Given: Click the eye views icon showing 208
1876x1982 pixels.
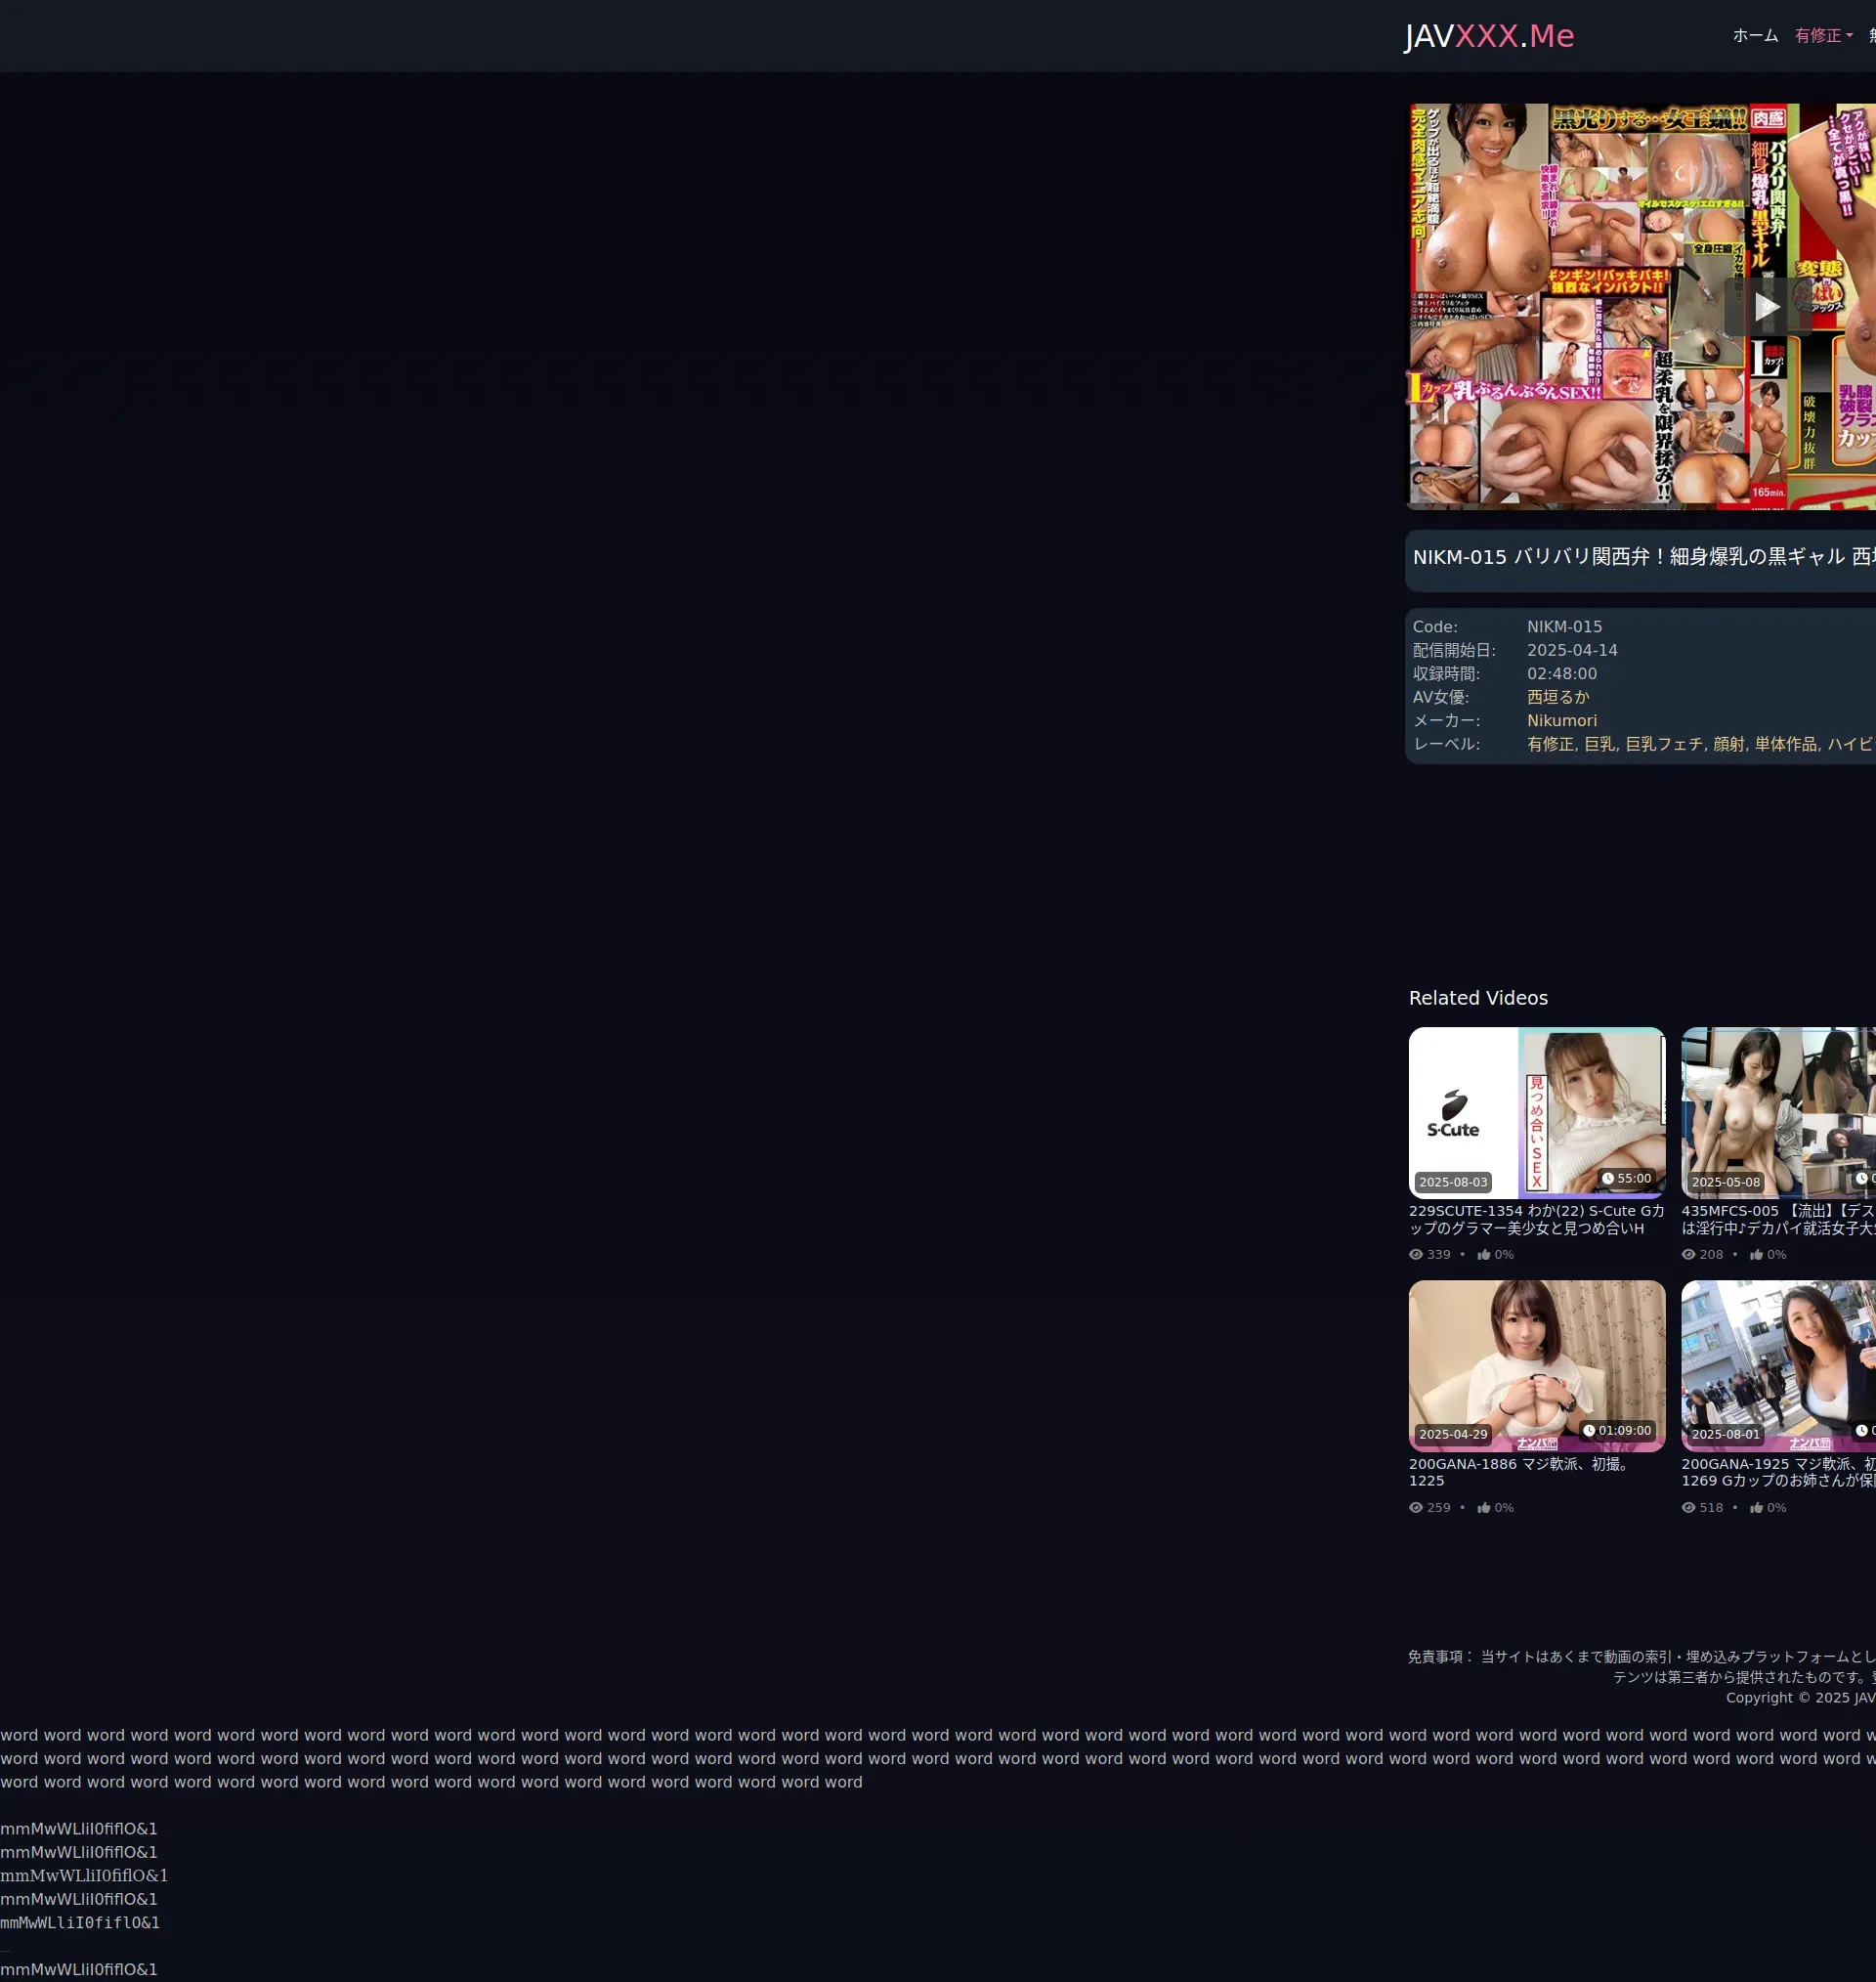Looking at the screenshot, I should click(1688, 1254).
